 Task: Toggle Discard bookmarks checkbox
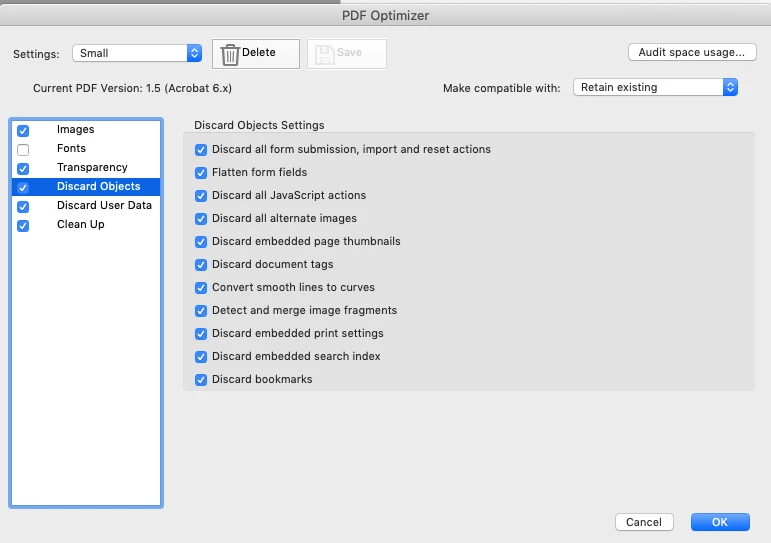pos(201,380)
